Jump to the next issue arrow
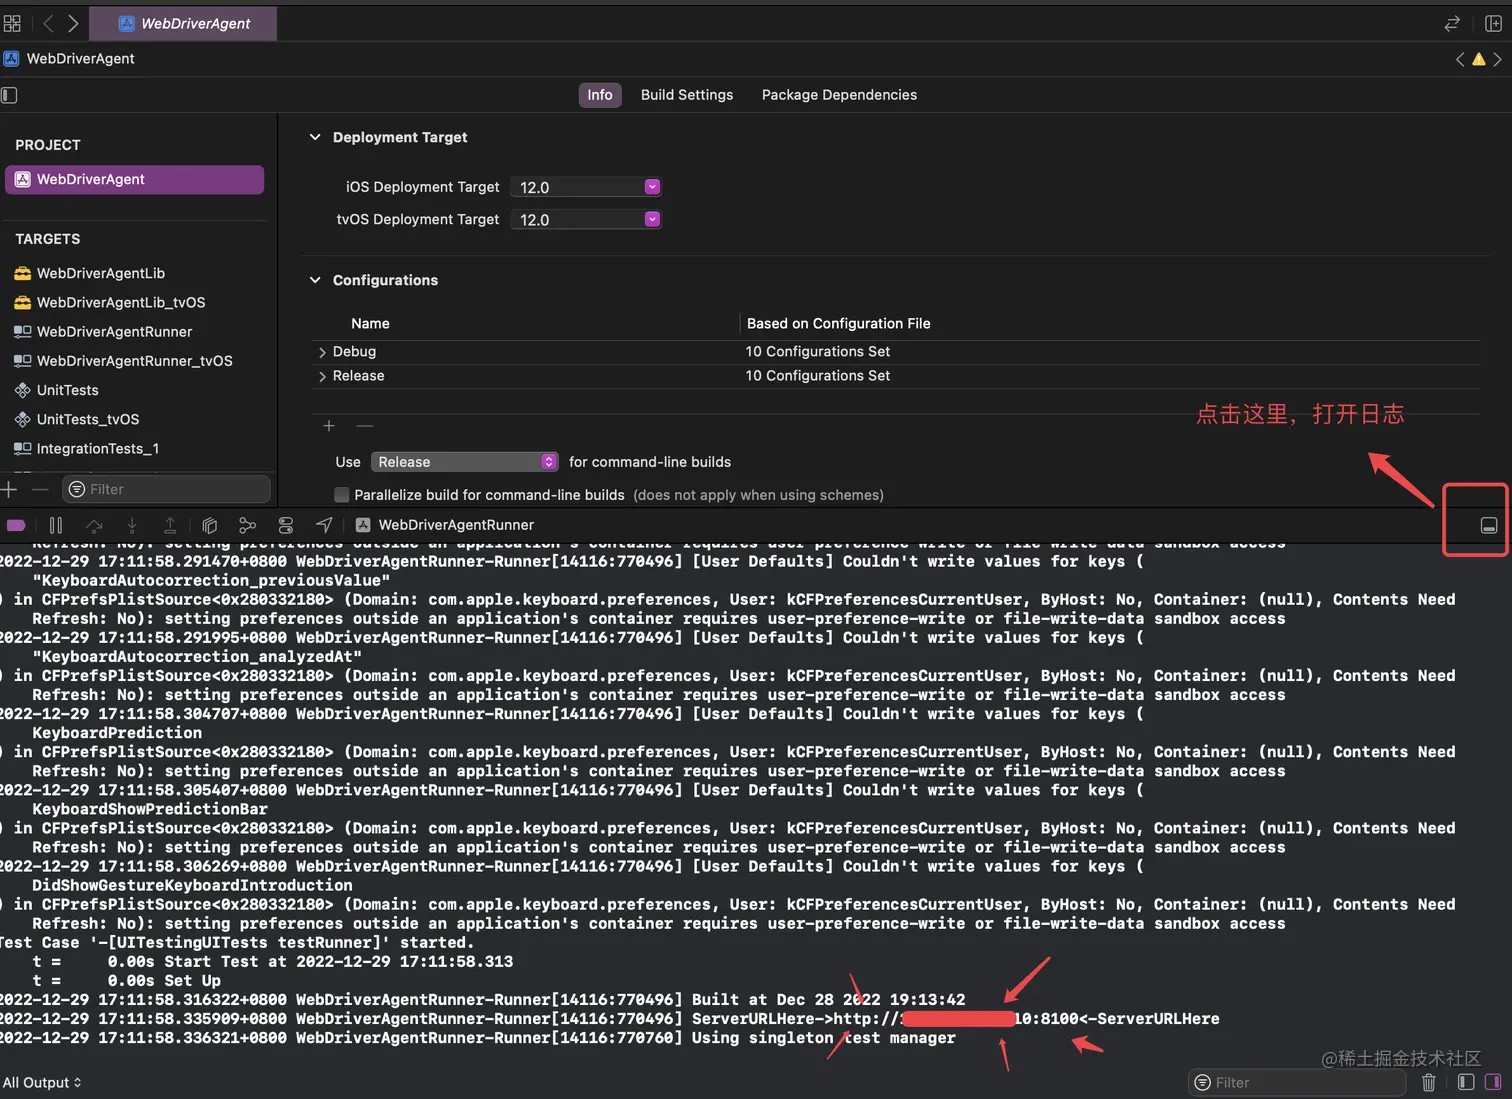This screenshot has width=1512, height=1099. click(1497, 59)
